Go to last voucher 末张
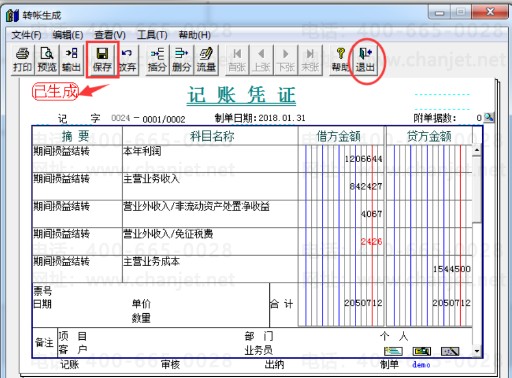This screenshot has width=512, height=378. [310, 60]
